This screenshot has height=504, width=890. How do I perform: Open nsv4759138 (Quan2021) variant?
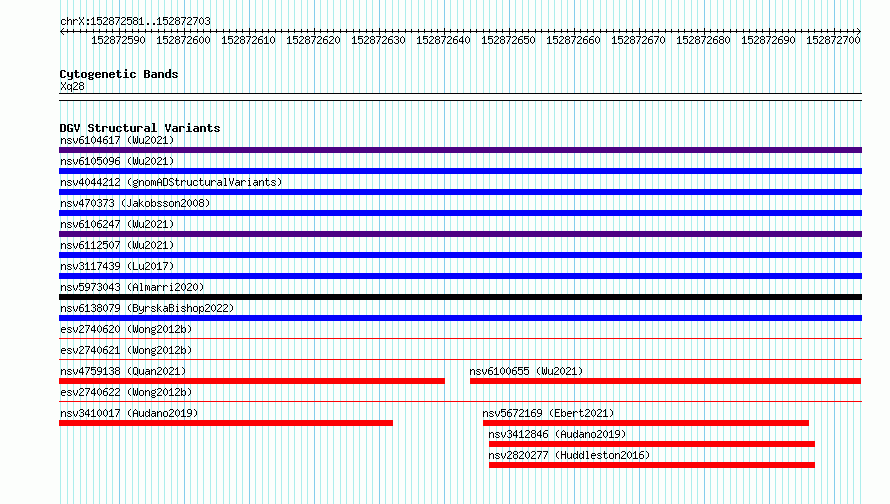click(123, 371)
